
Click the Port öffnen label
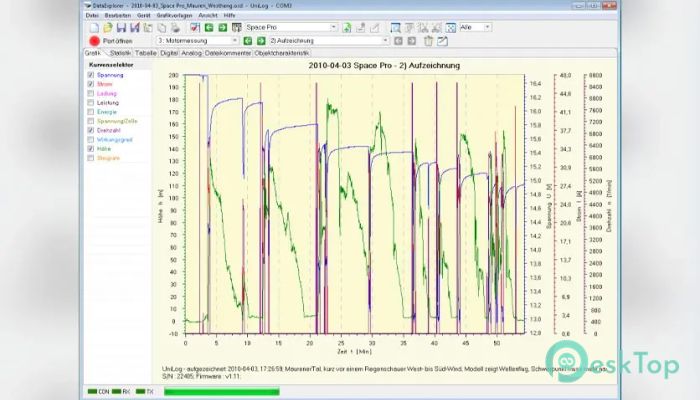point(117,41)
